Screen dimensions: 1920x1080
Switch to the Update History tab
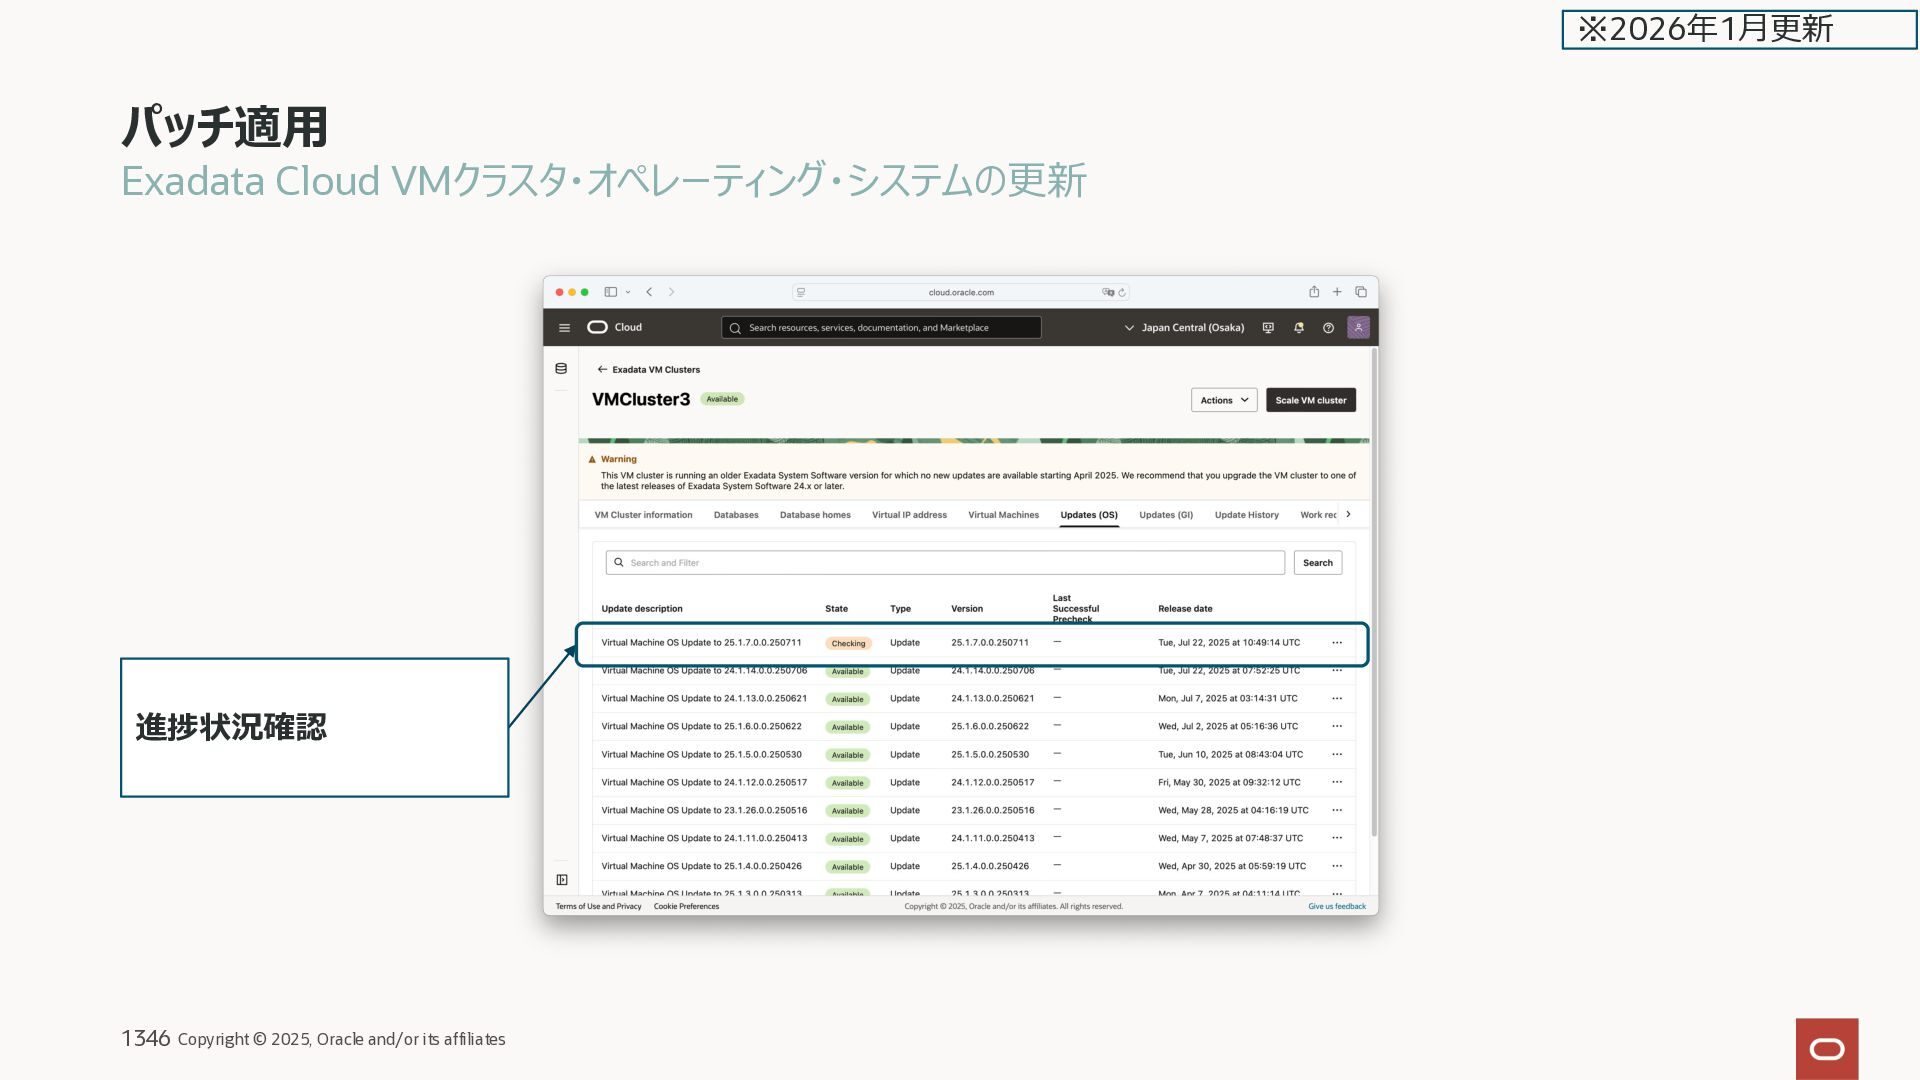point(1246,515)
